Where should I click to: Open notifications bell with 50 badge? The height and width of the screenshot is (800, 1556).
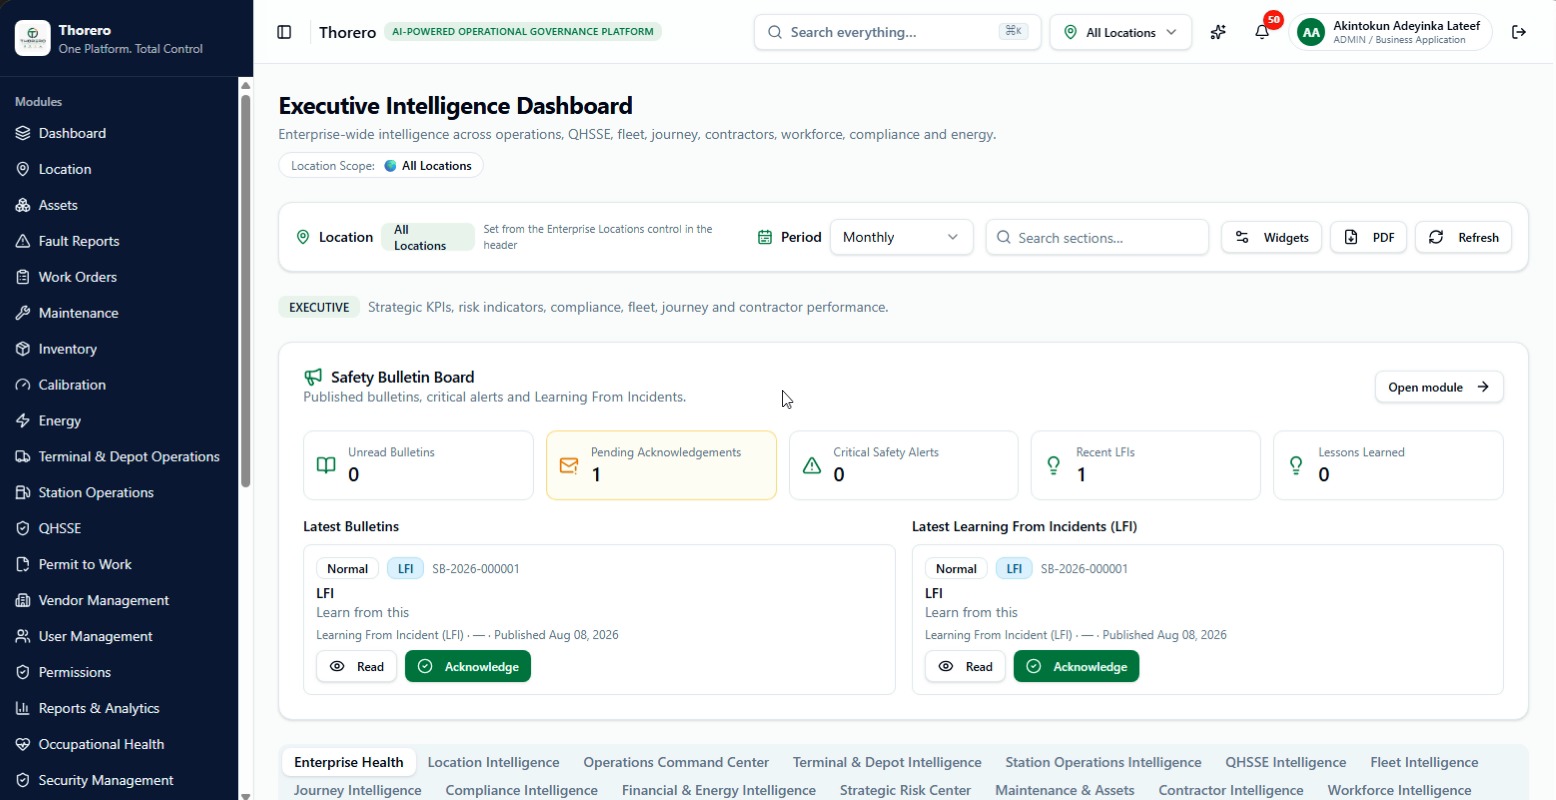click(1262, 32)
